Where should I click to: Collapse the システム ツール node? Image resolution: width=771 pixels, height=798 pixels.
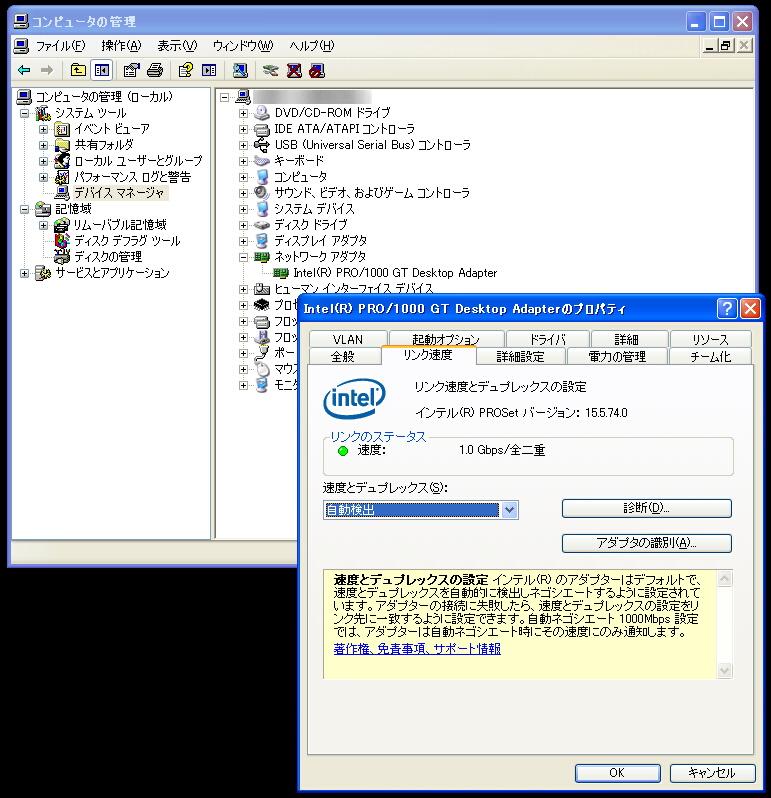tap(24, 113)
